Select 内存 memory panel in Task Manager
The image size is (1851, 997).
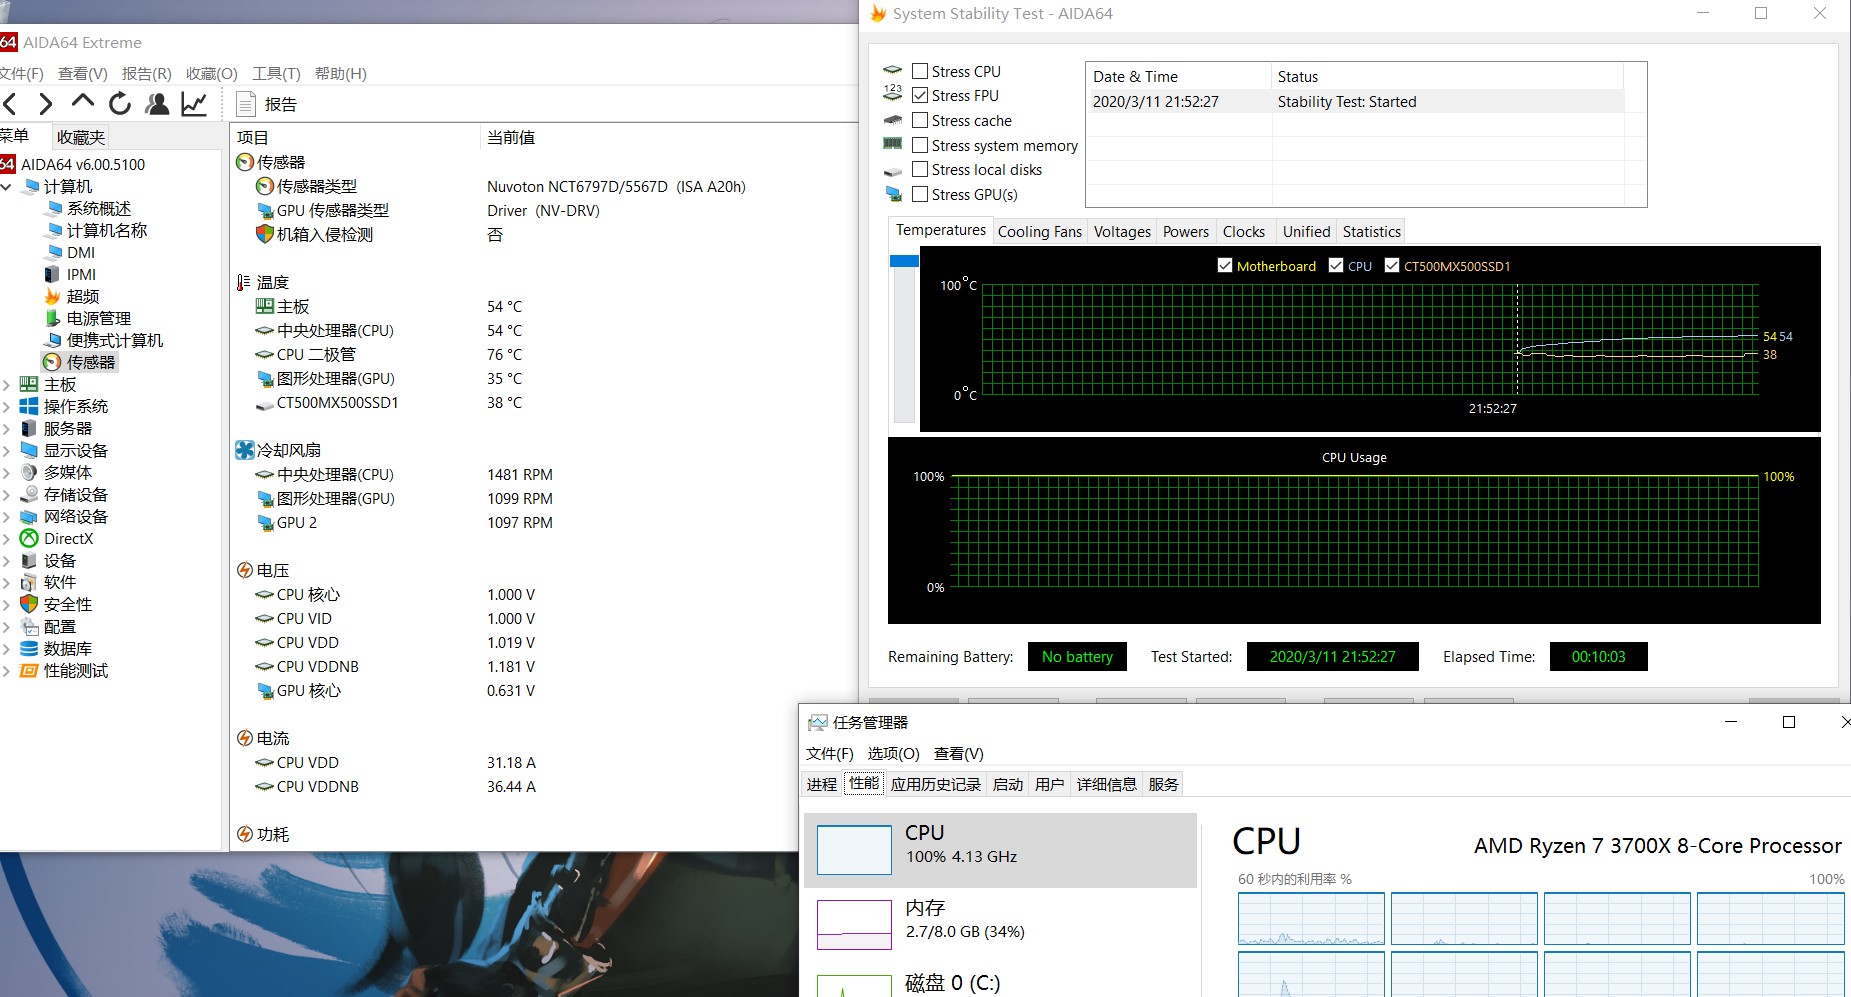(x=1000, y=925)
